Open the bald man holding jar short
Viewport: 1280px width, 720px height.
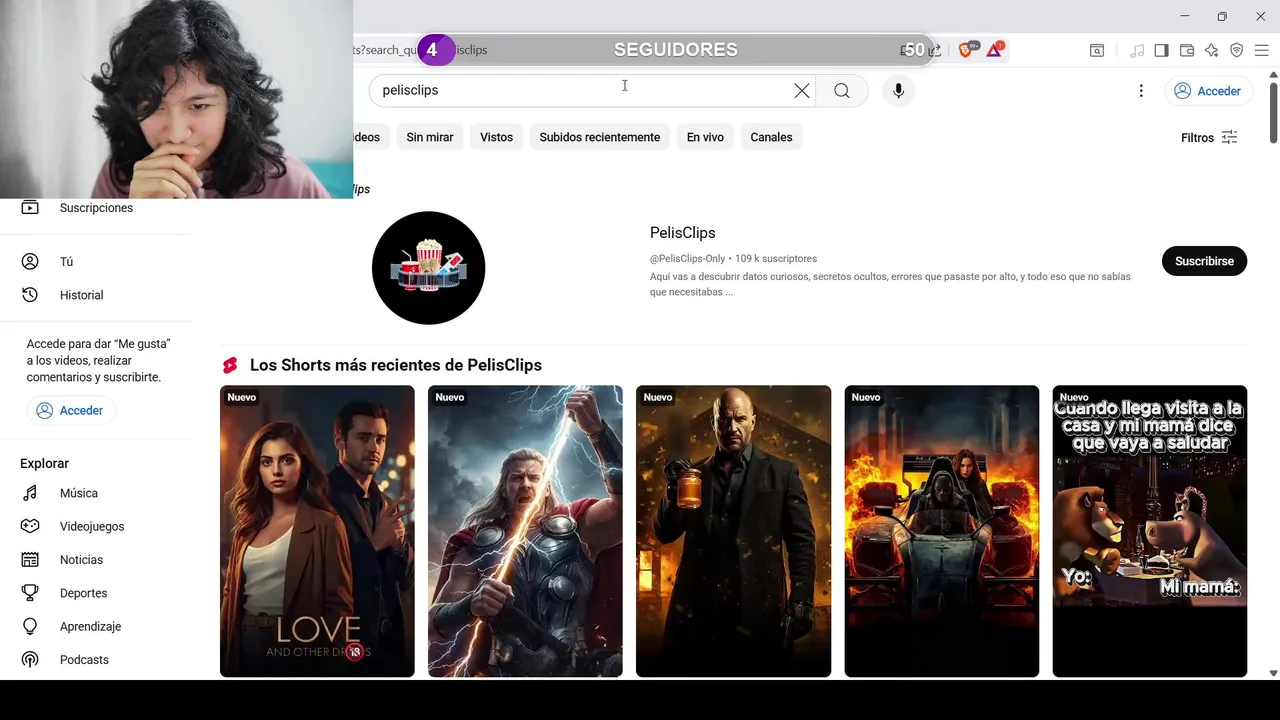(x=733, y=531)
